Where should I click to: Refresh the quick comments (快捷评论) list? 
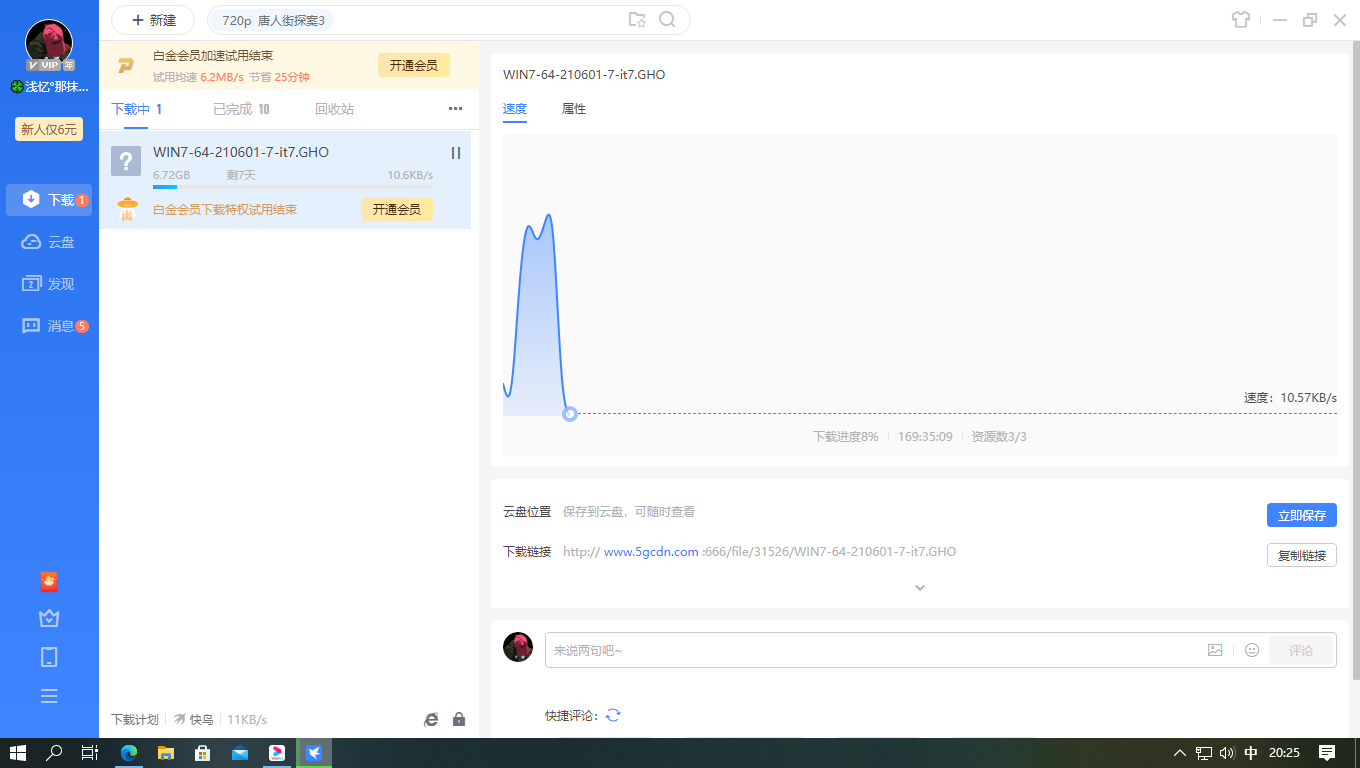pos(613,715)
